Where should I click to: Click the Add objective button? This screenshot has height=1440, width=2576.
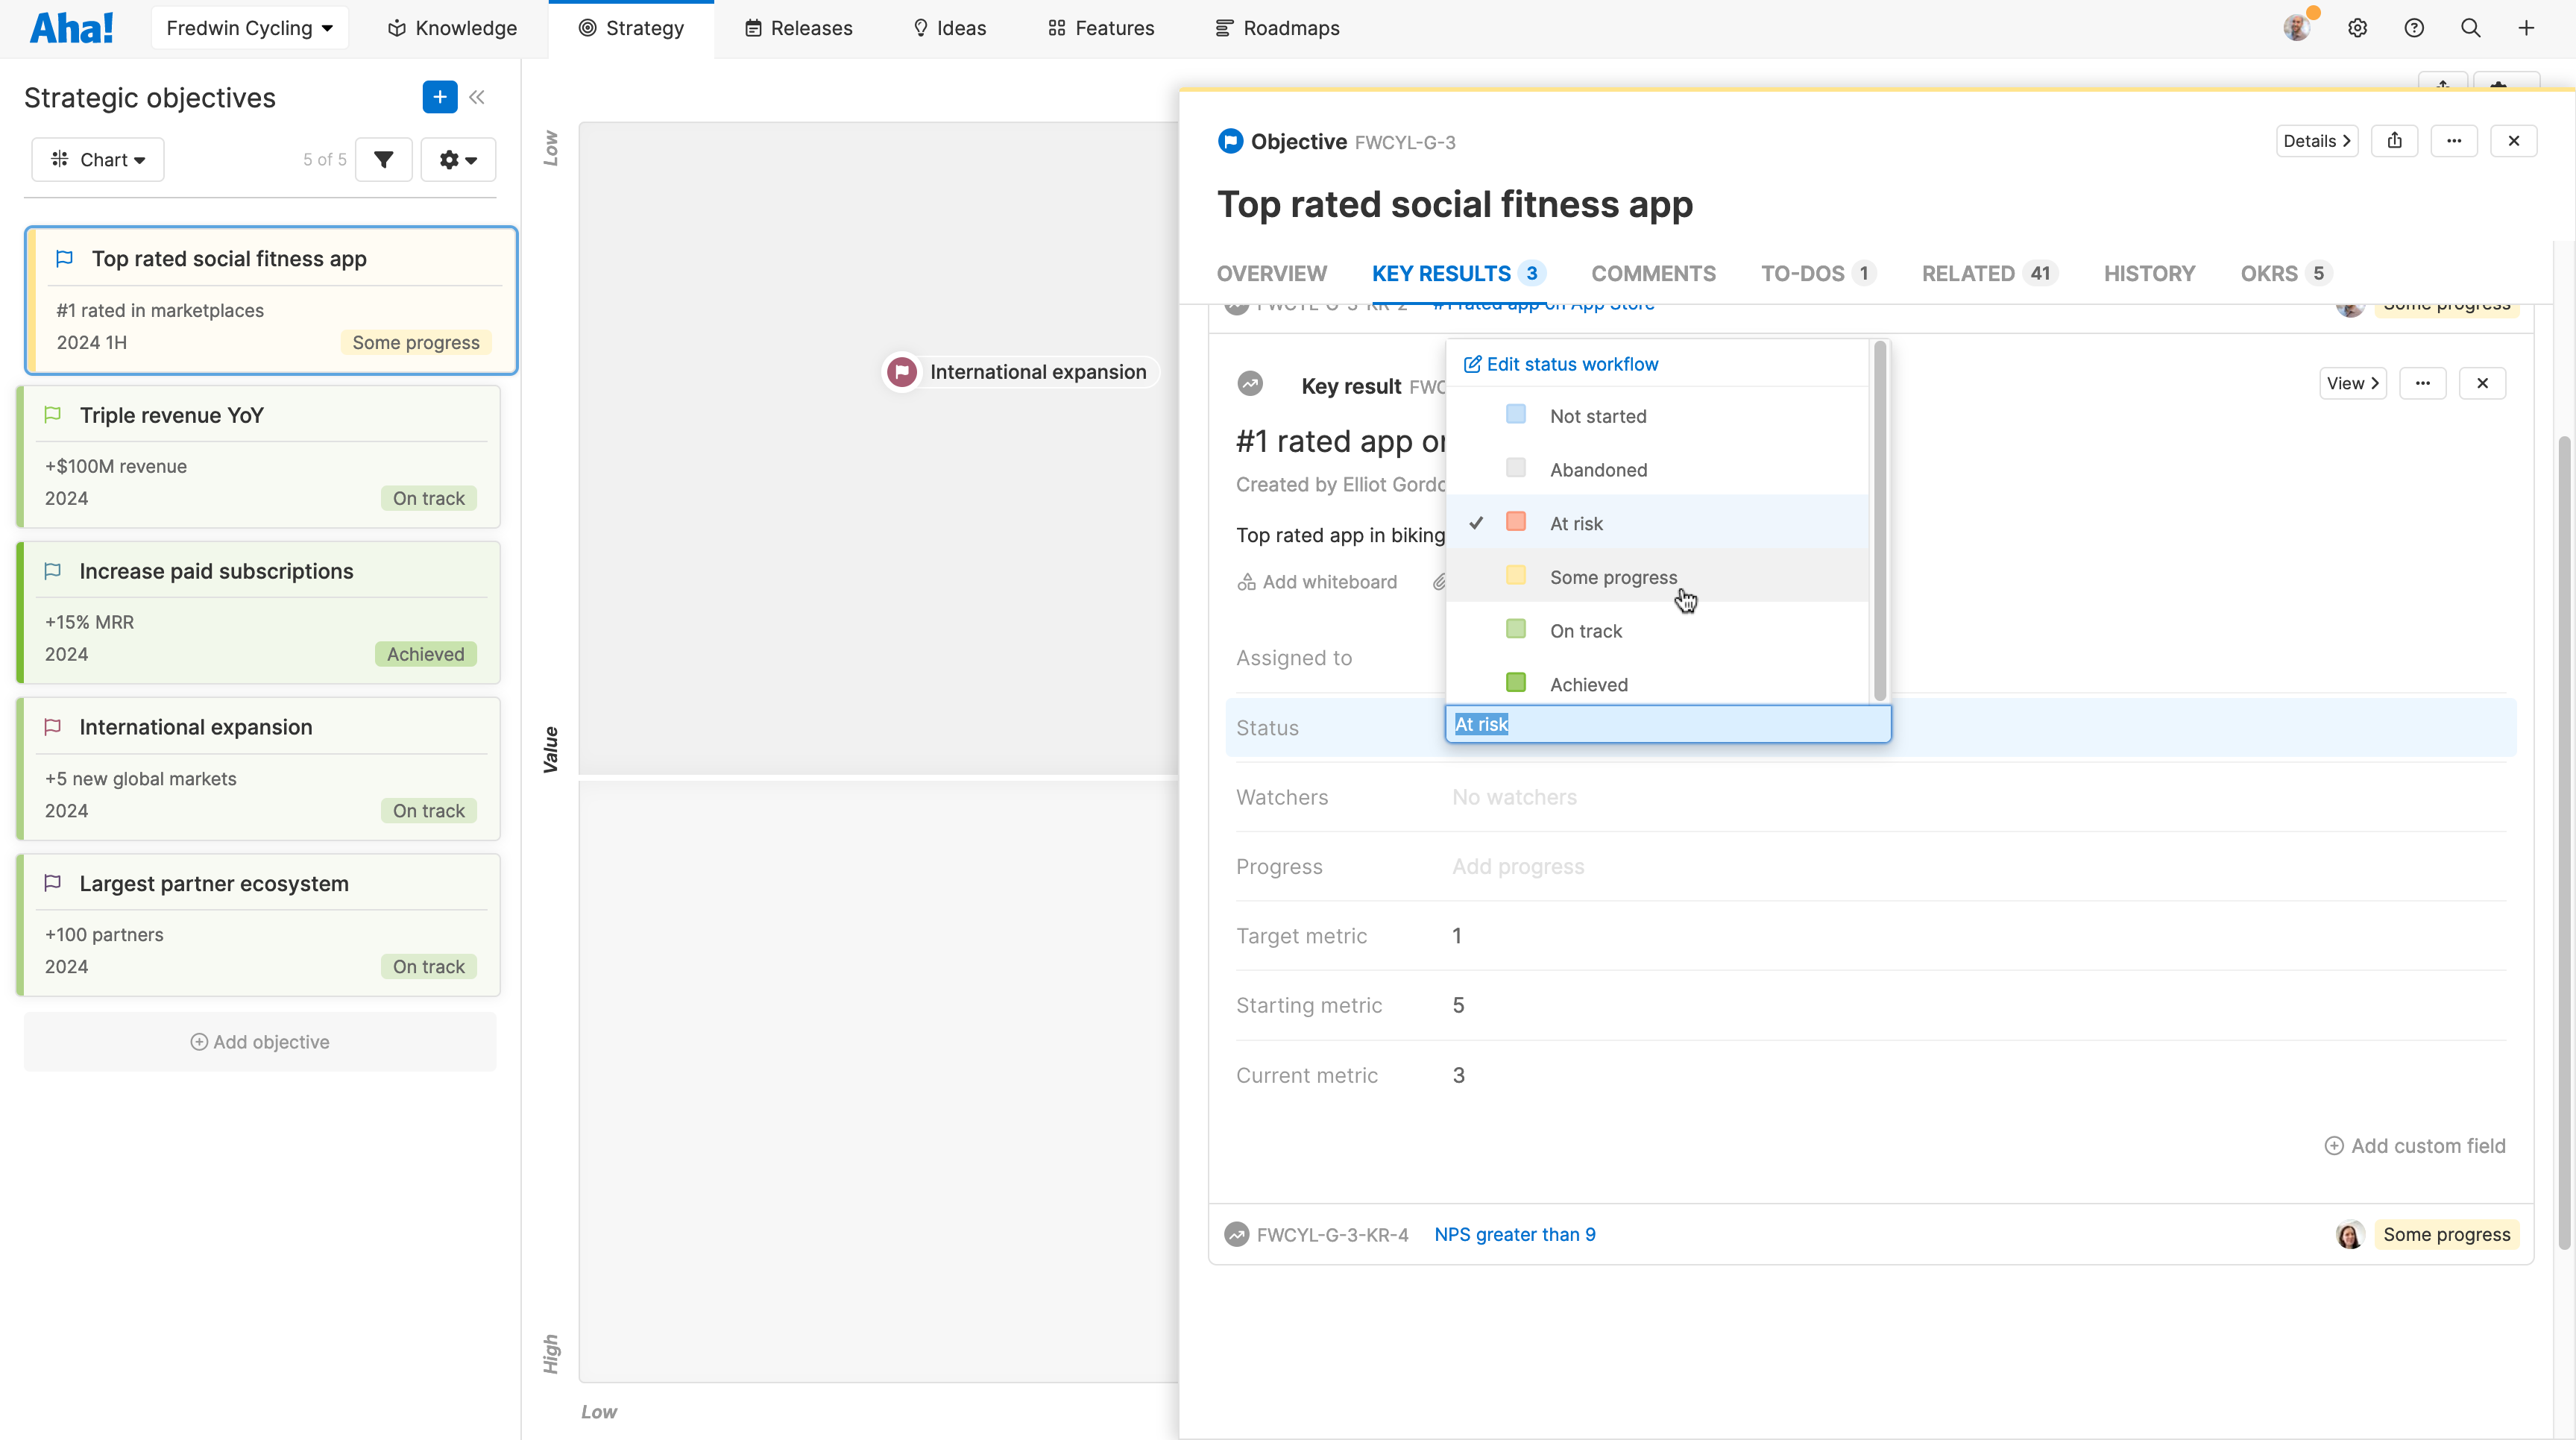point(259,1041)
